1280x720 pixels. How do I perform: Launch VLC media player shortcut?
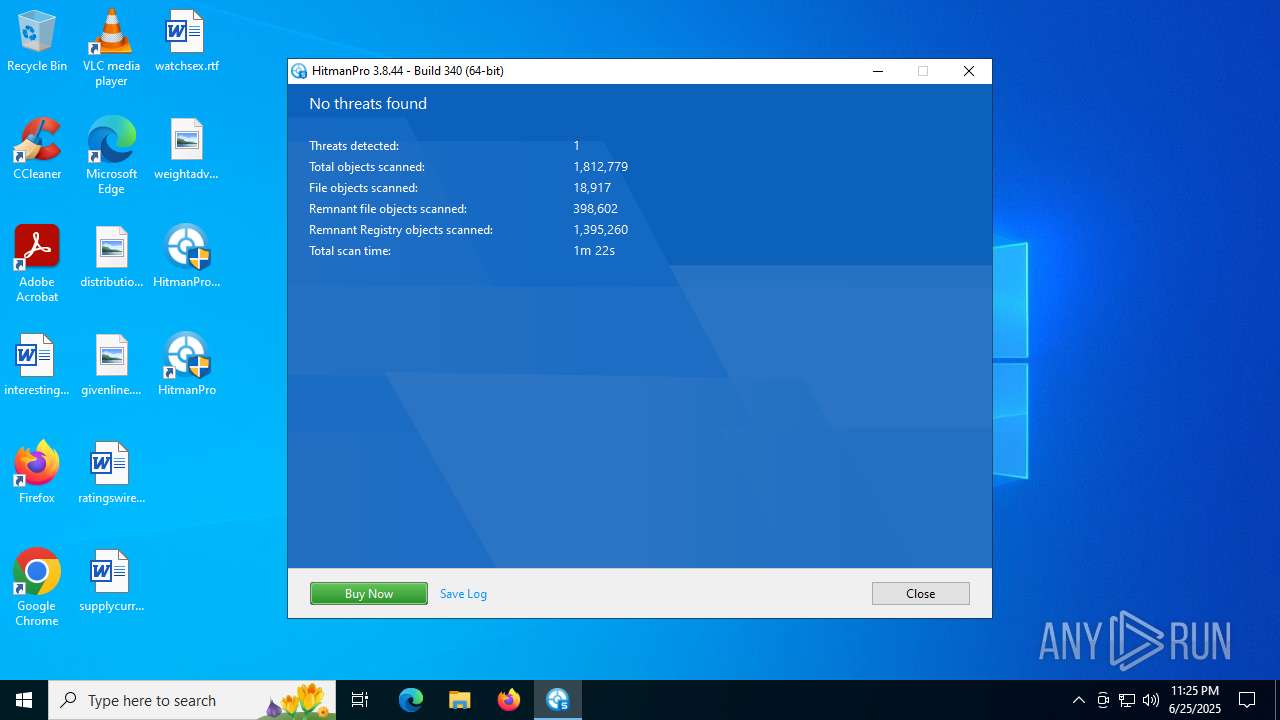pos(111,48)
